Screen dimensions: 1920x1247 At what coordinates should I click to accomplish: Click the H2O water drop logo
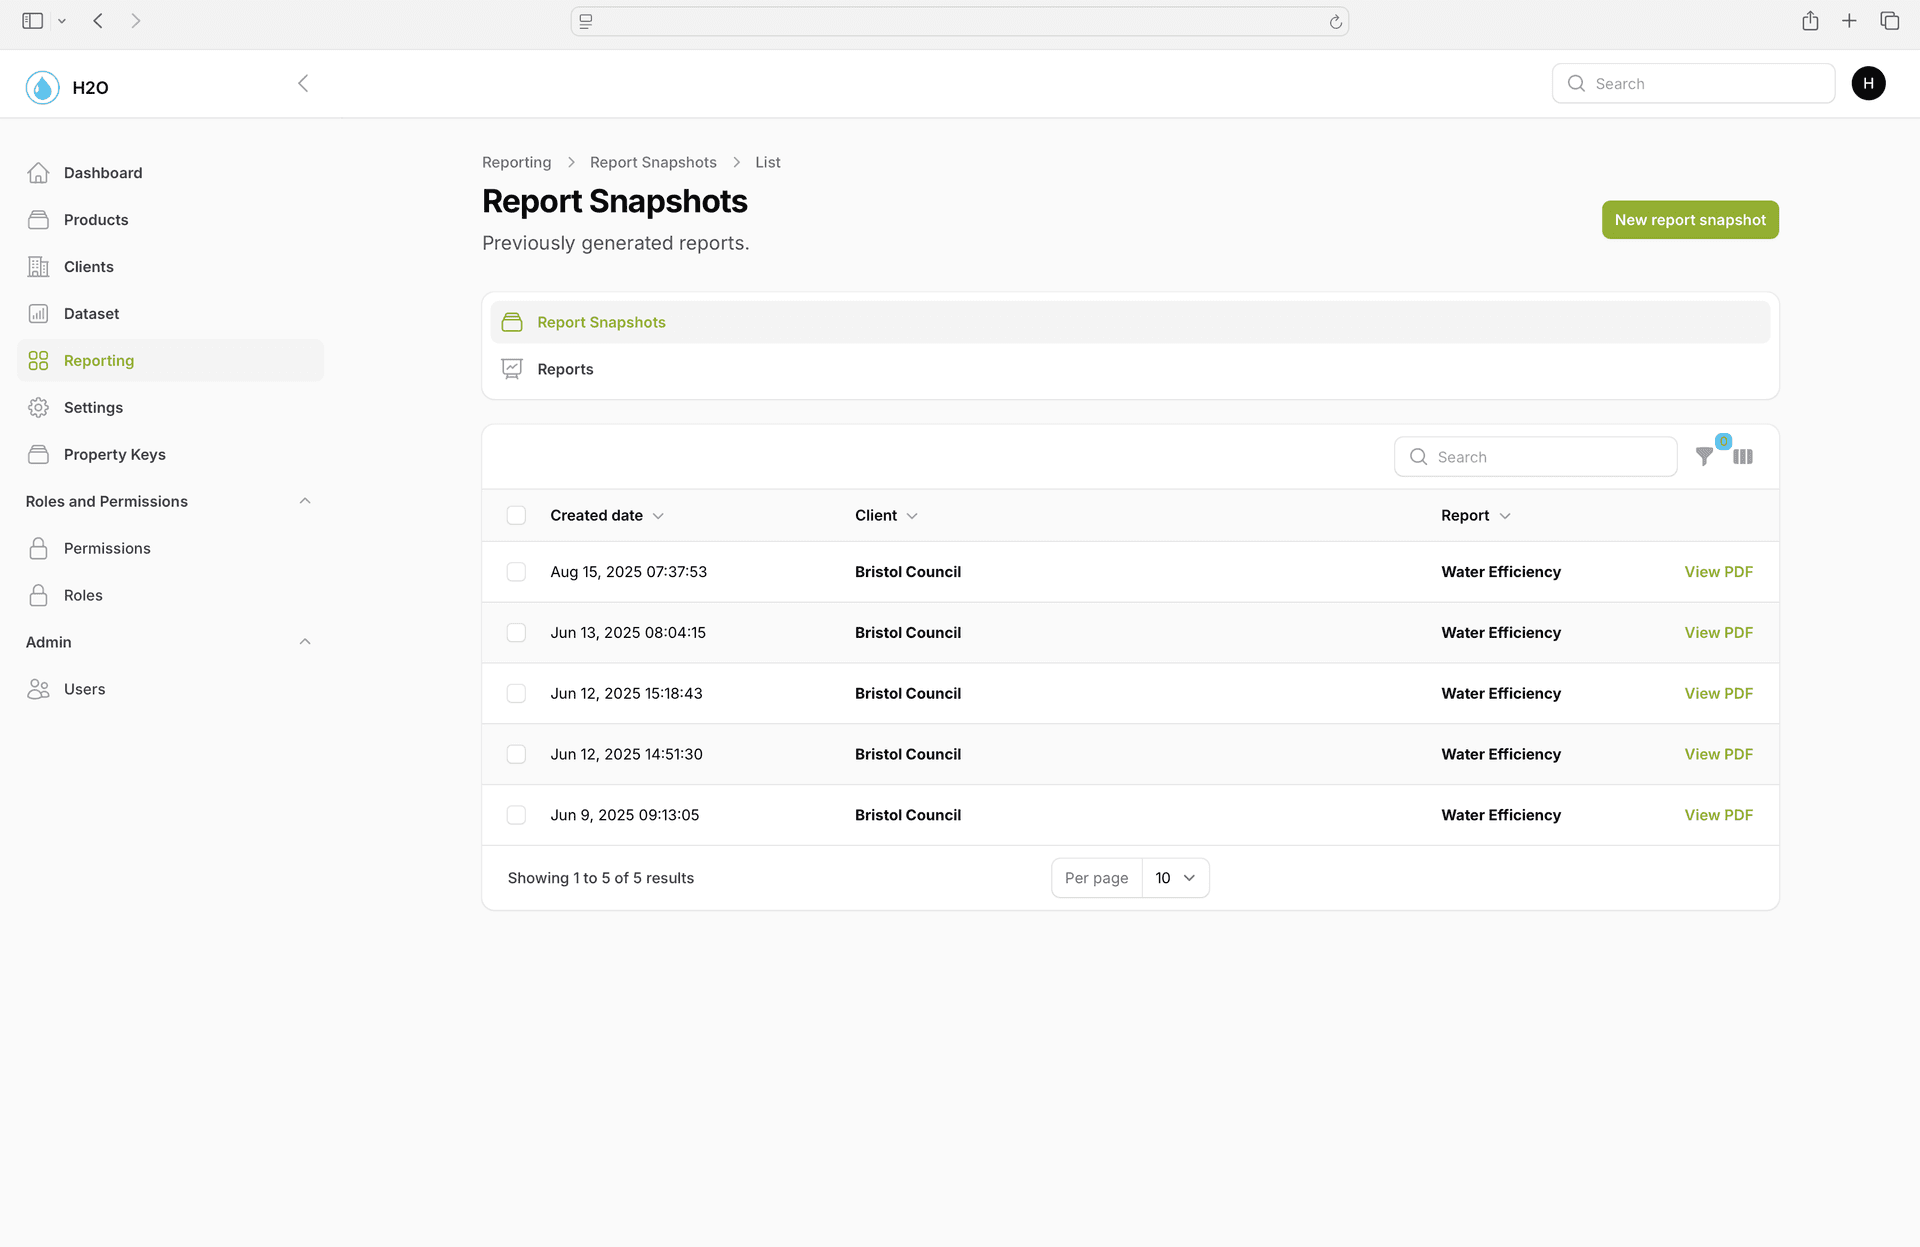point(42,87)
